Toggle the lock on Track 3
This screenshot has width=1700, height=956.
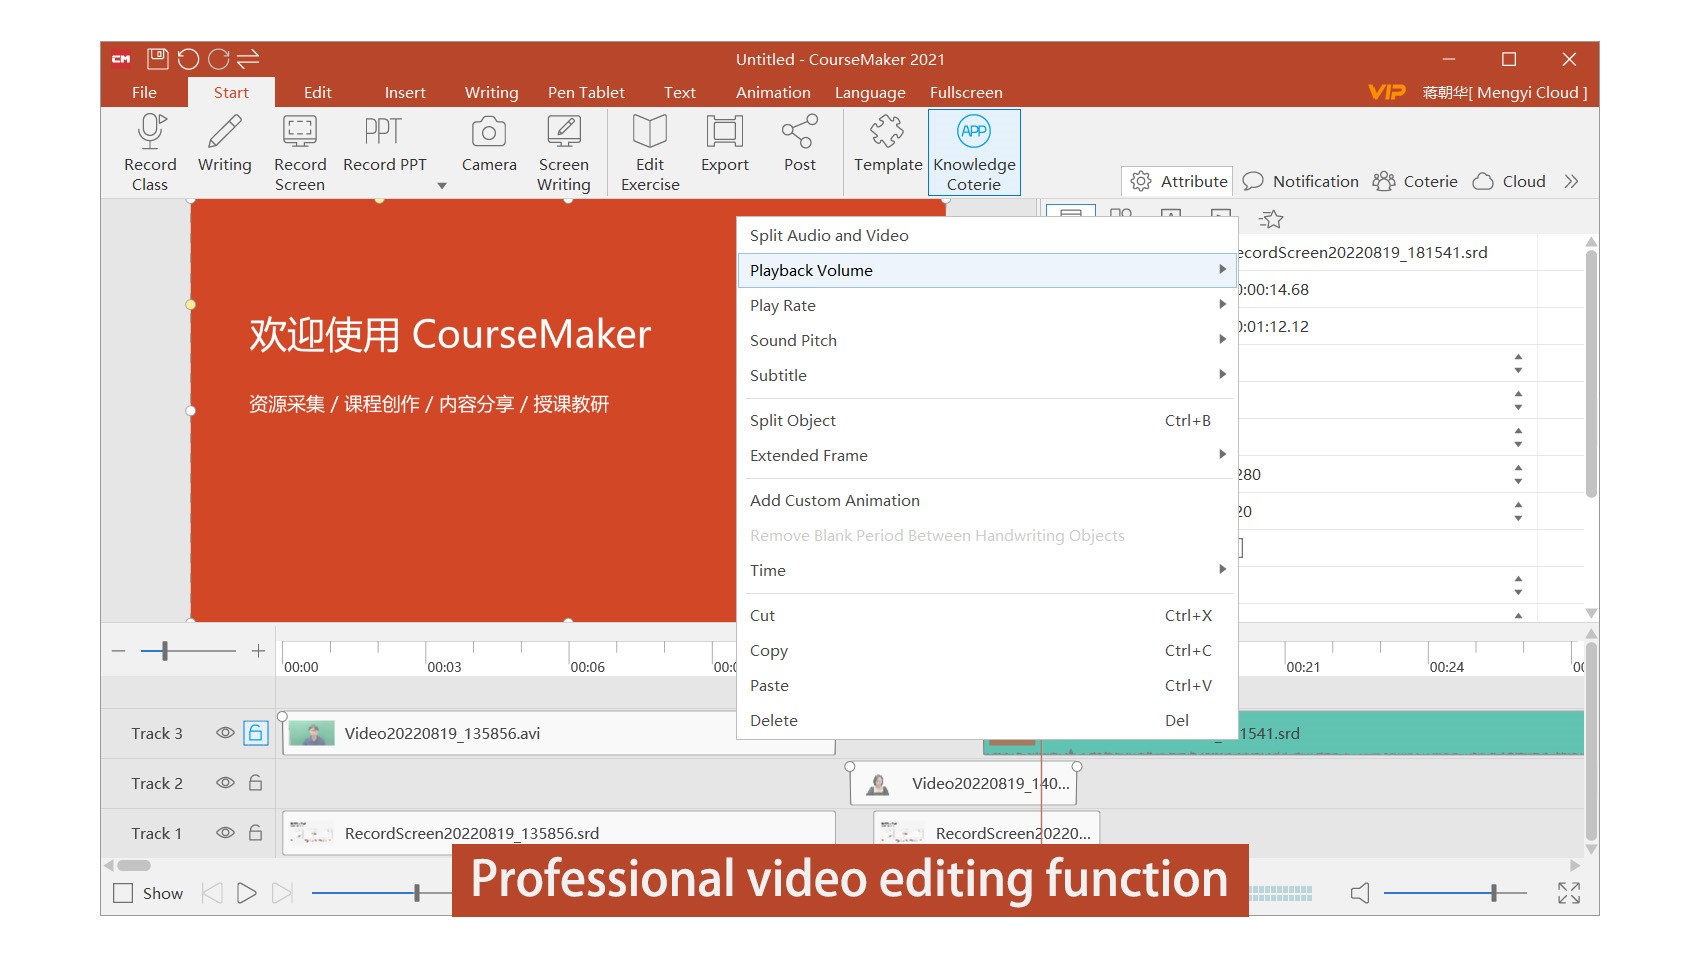pos(256,733)
